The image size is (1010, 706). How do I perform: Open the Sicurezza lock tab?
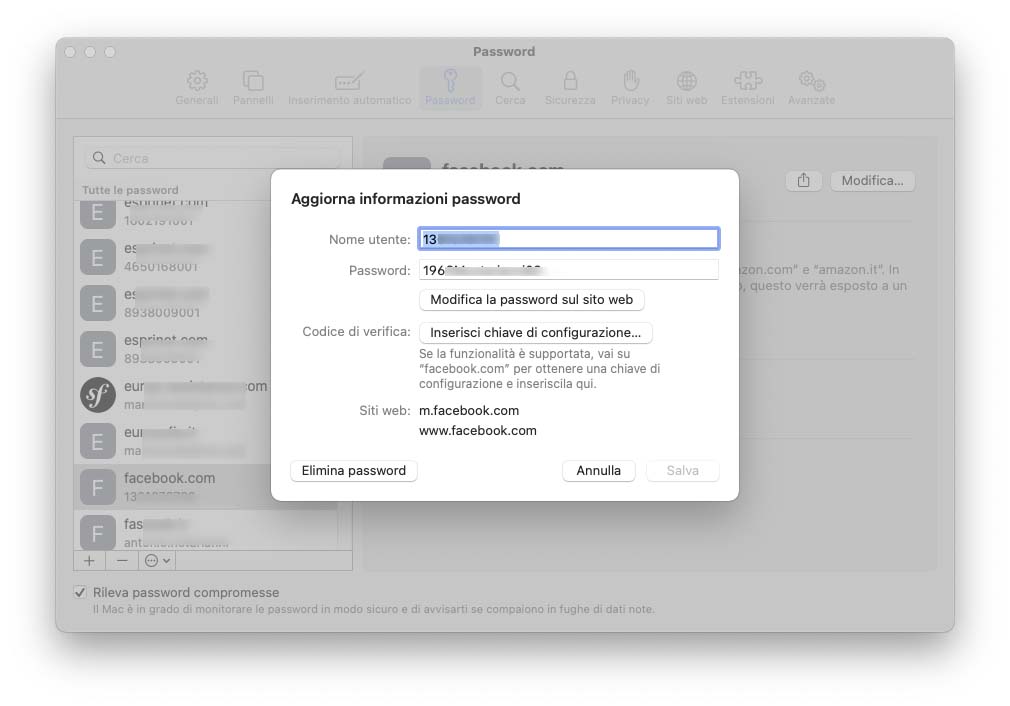pos(570,88)
